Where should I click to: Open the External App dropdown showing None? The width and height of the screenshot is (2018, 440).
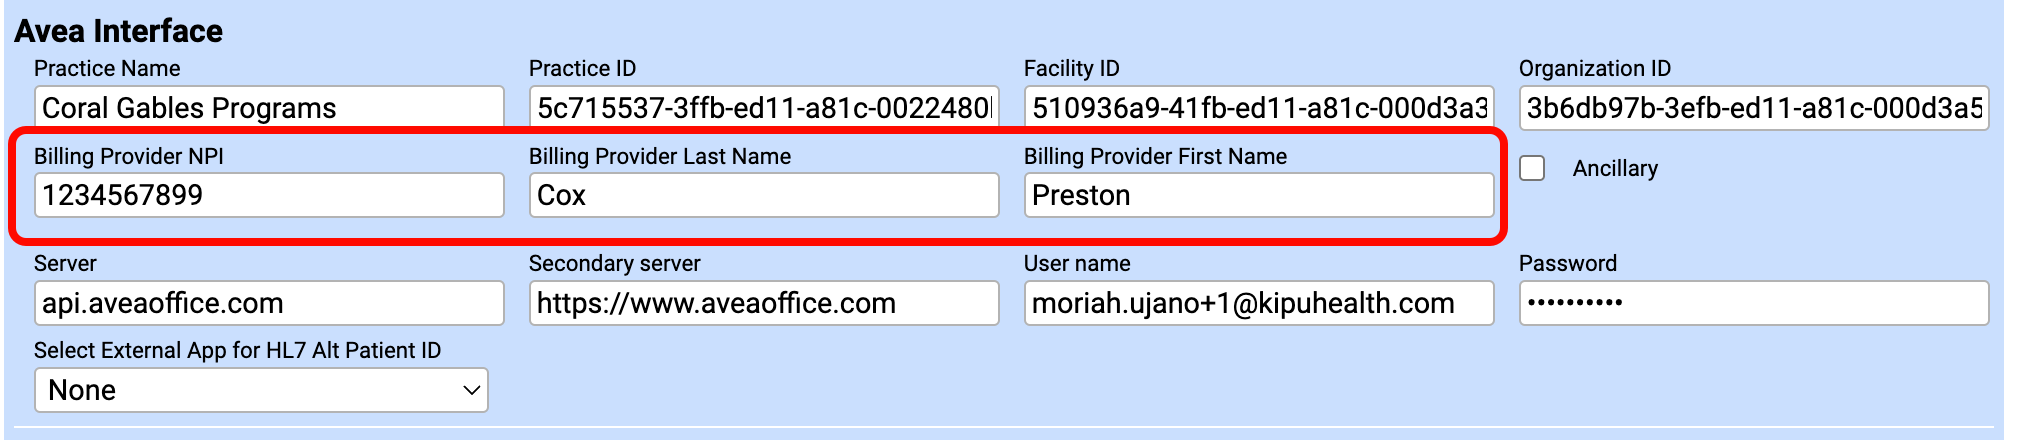click(x=261, y=390)
